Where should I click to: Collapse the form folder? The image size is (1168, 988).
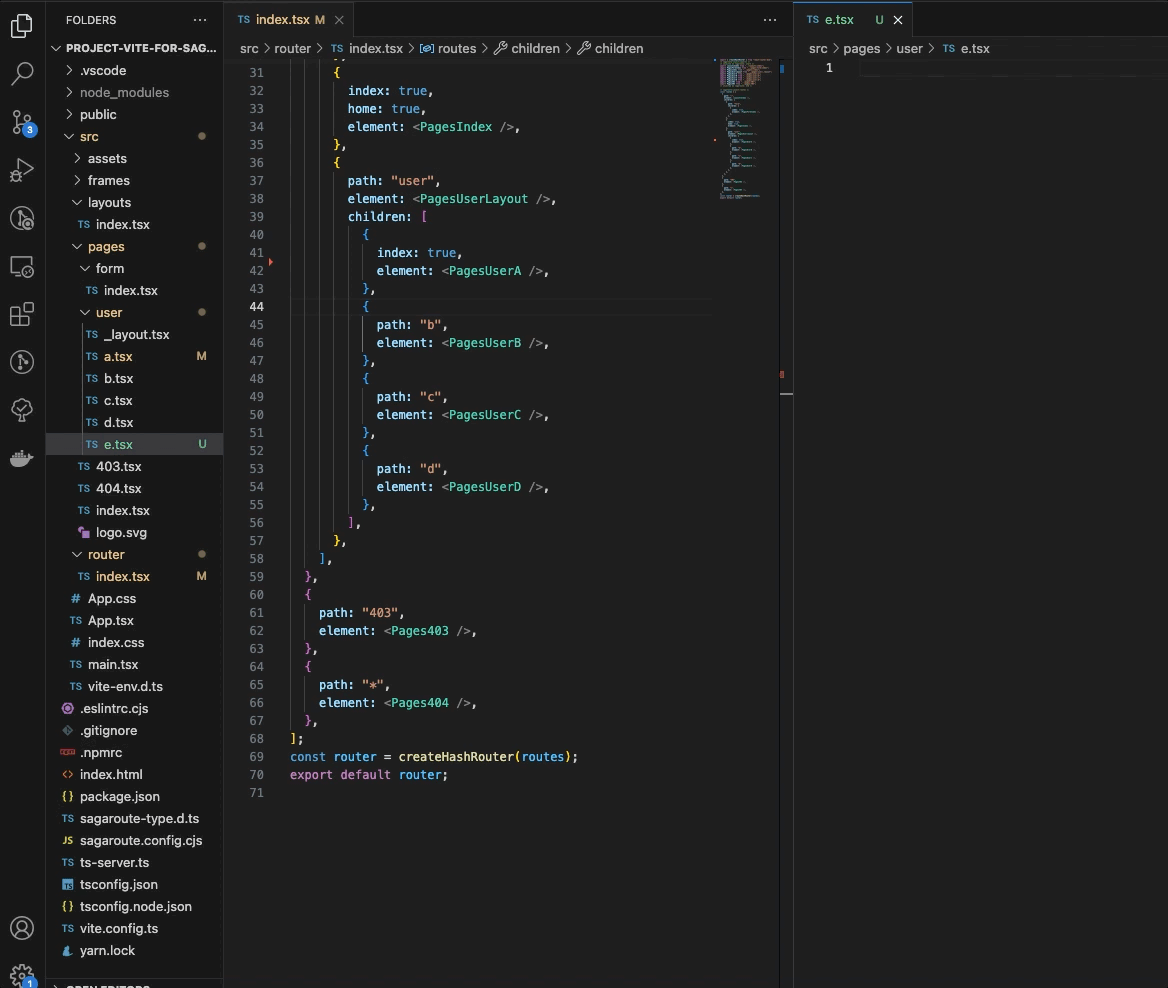tap(134, 268)
